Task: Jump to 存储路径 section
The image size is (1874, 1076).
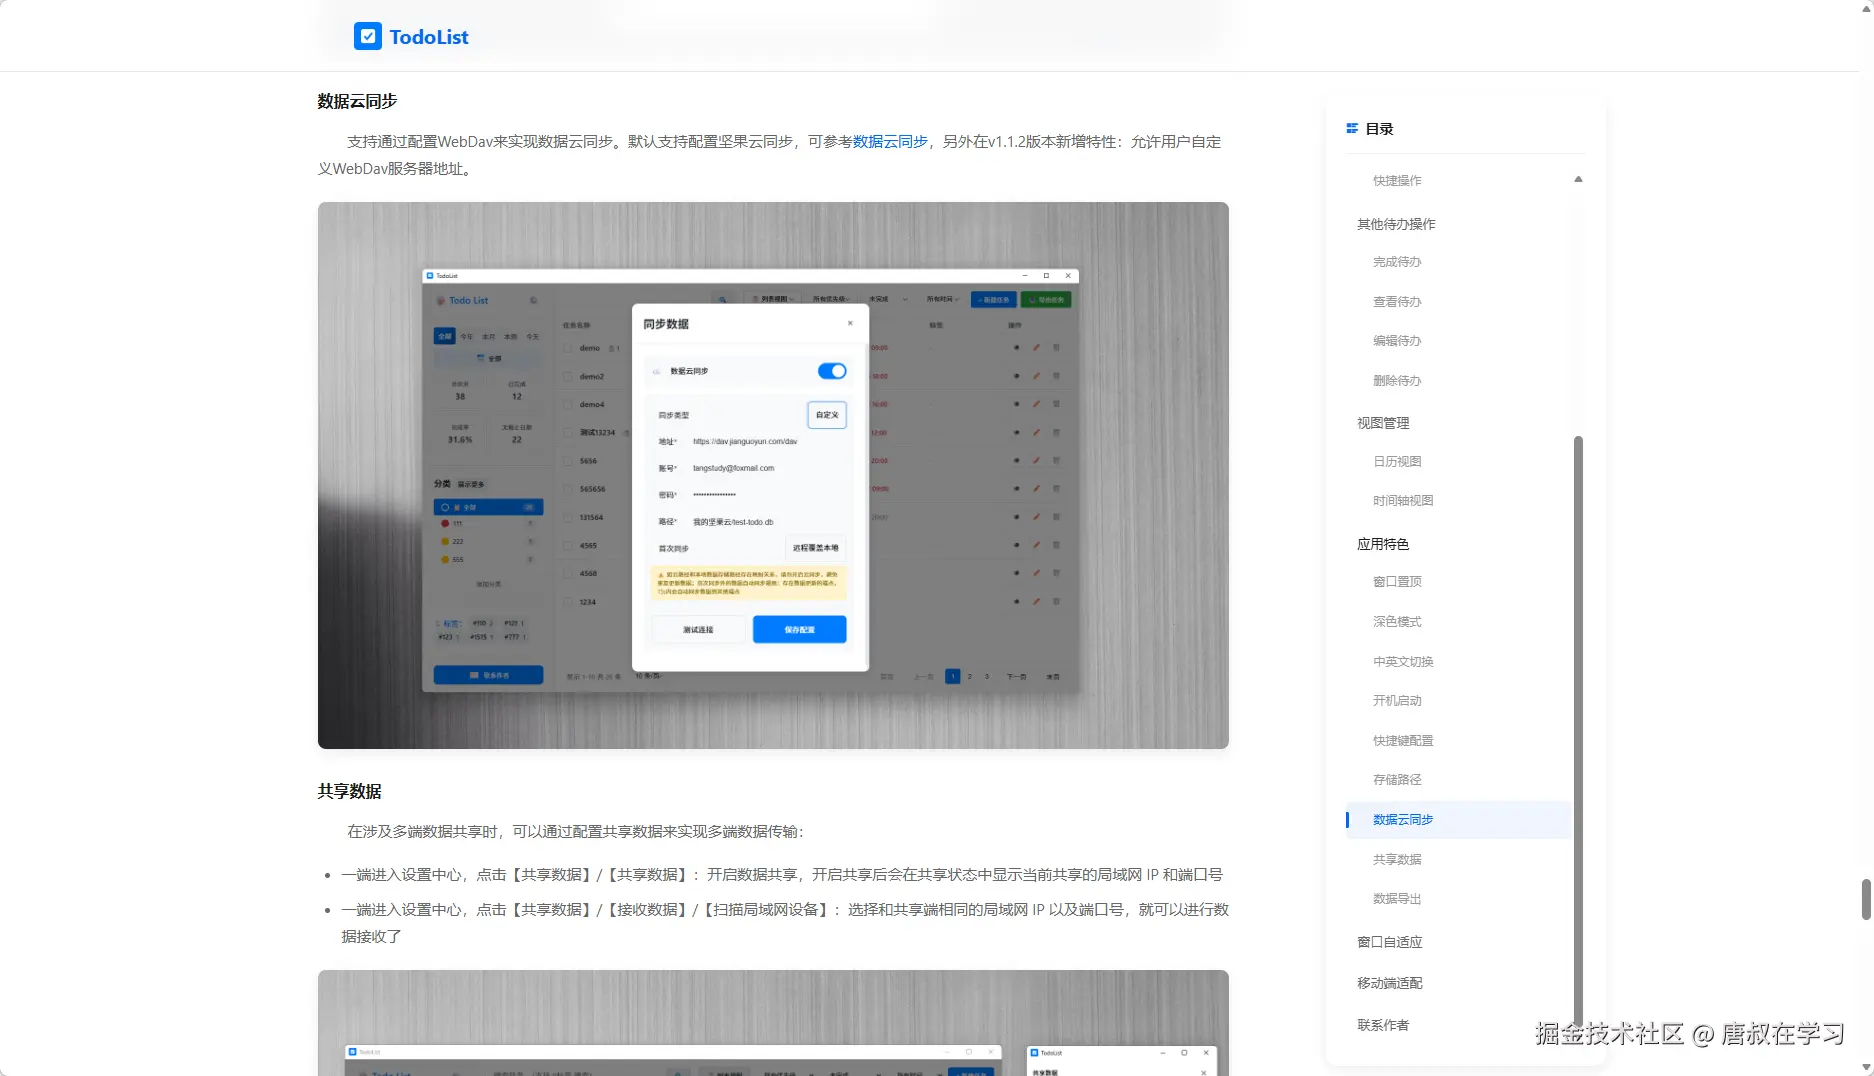Action: [x=1397, y=780]
